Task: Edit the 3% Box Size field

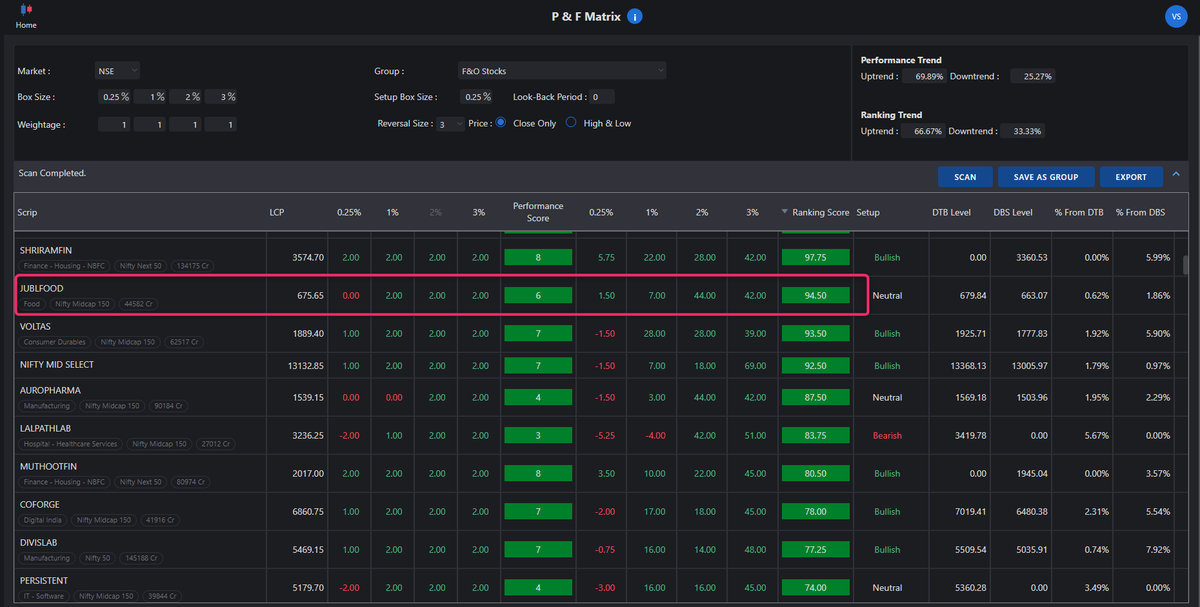Action: pos(222,97)
